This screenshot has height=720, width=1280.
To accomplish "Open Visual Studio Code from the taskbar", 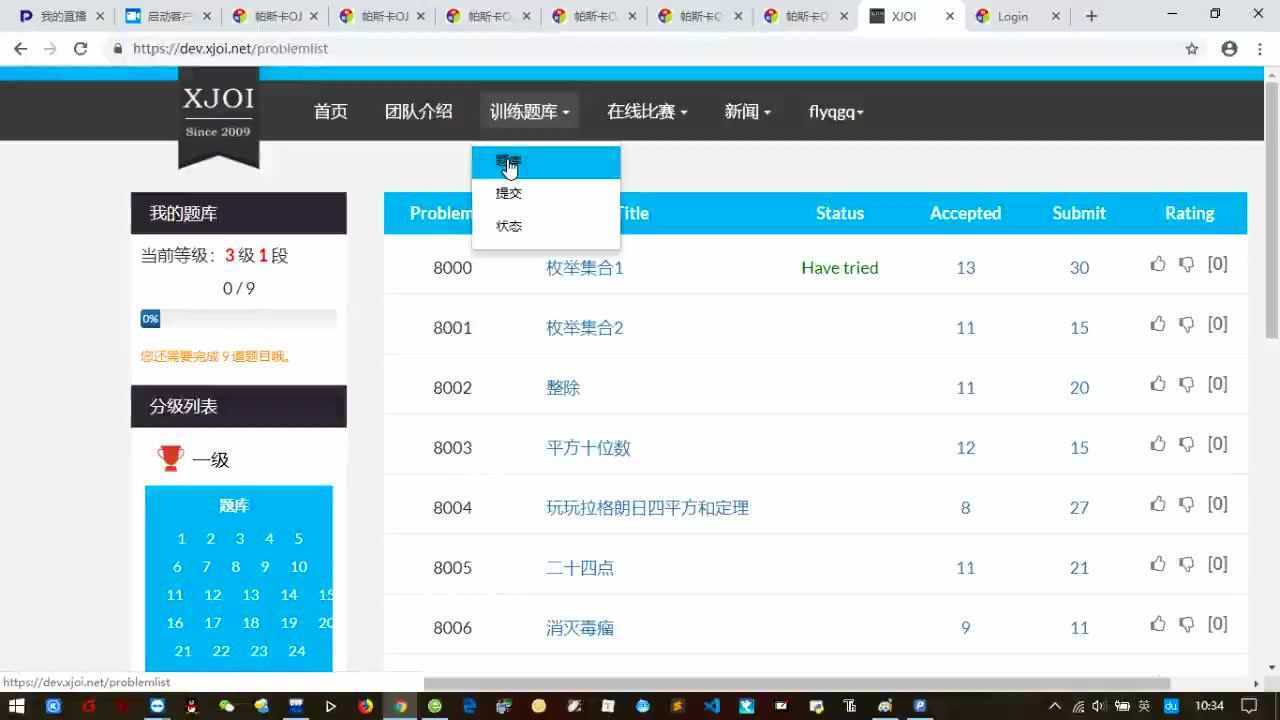I will tap(711, 705).
